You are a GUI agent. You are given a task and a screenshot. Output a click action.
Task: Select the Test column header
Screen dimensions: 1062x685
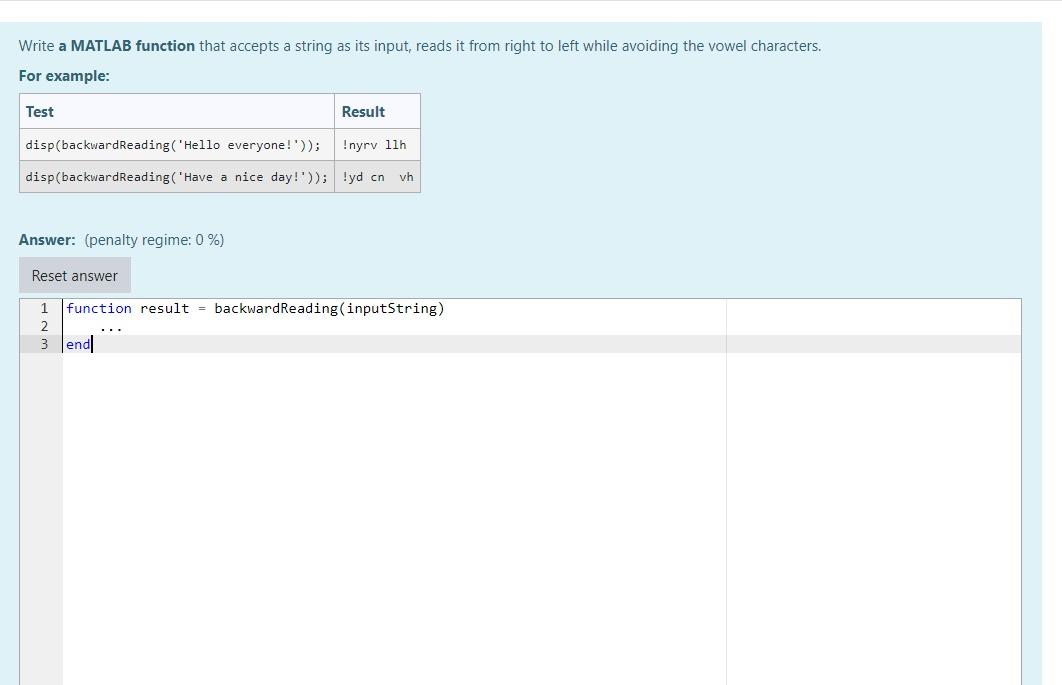(39, 111)
